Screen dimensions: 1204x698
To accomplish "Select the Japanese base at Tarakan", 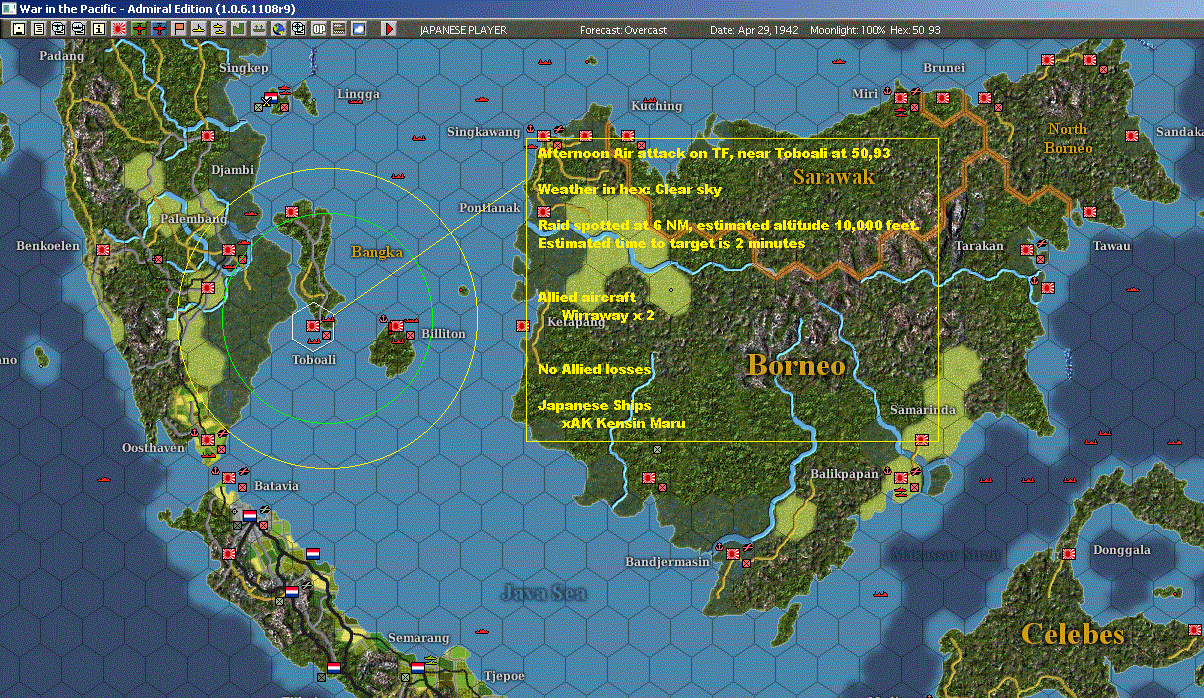I will [x=1026, y=249].
